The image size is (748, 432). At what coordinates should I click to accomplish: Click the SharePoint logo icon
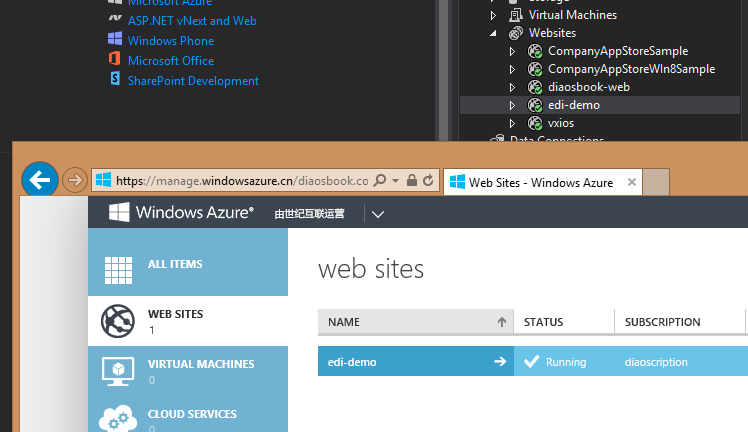115,78
